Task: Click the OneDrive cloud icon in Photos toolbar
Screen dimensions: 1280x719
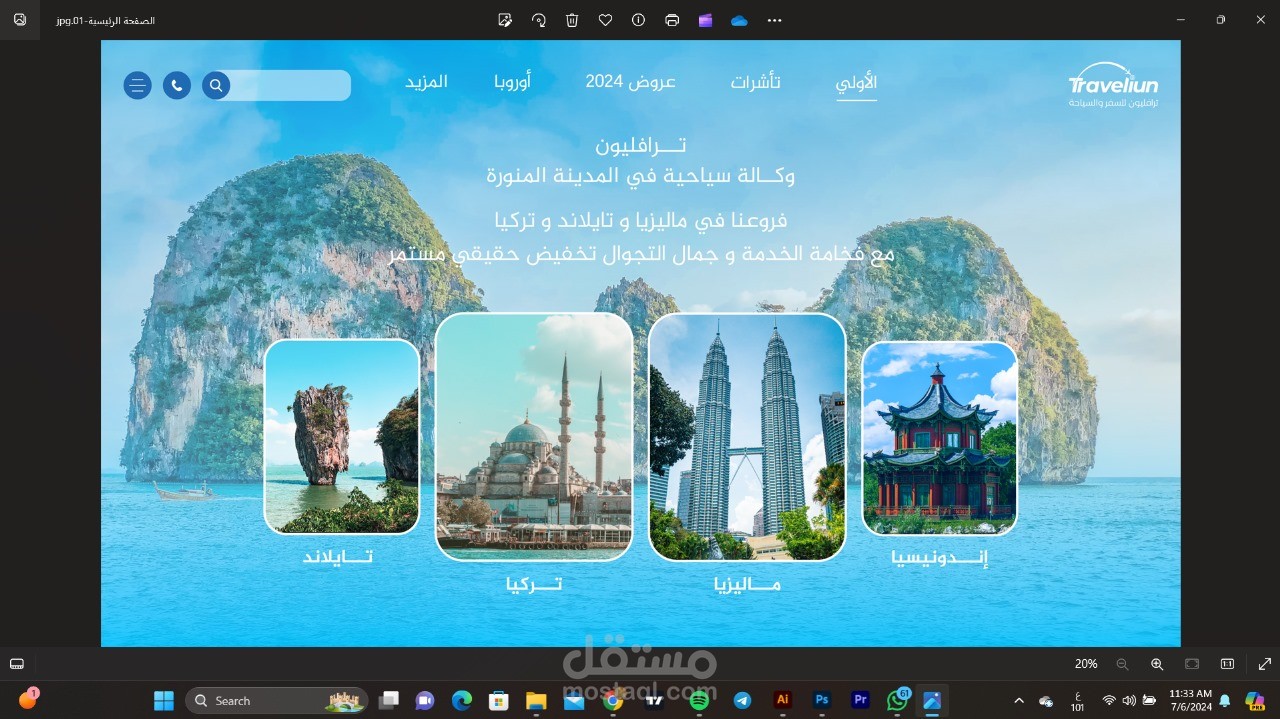Action: pyautogui.click(x=739, y=20)
